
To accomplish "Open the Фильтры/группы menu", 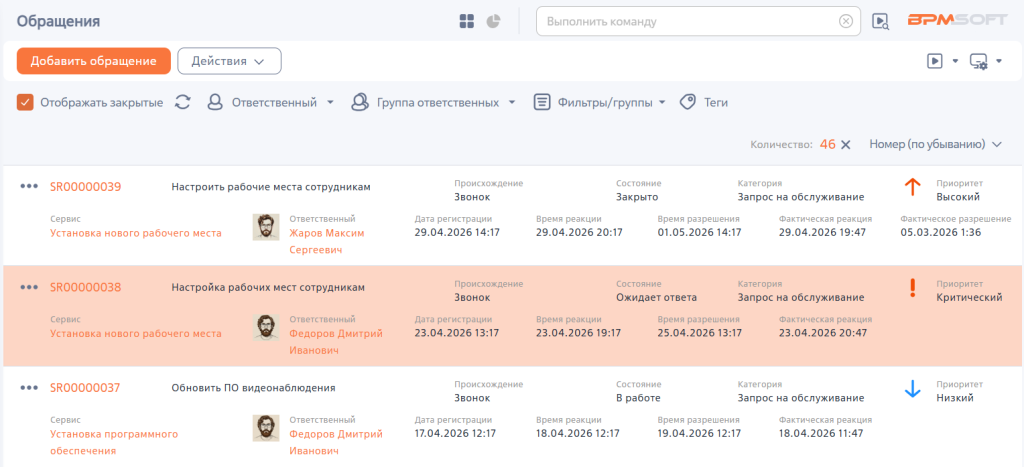I will [600, 103].
